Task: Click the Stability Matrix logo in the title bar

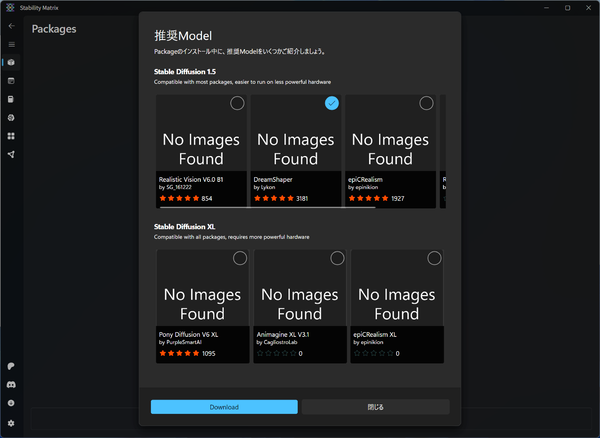Action: click(10, 8)
